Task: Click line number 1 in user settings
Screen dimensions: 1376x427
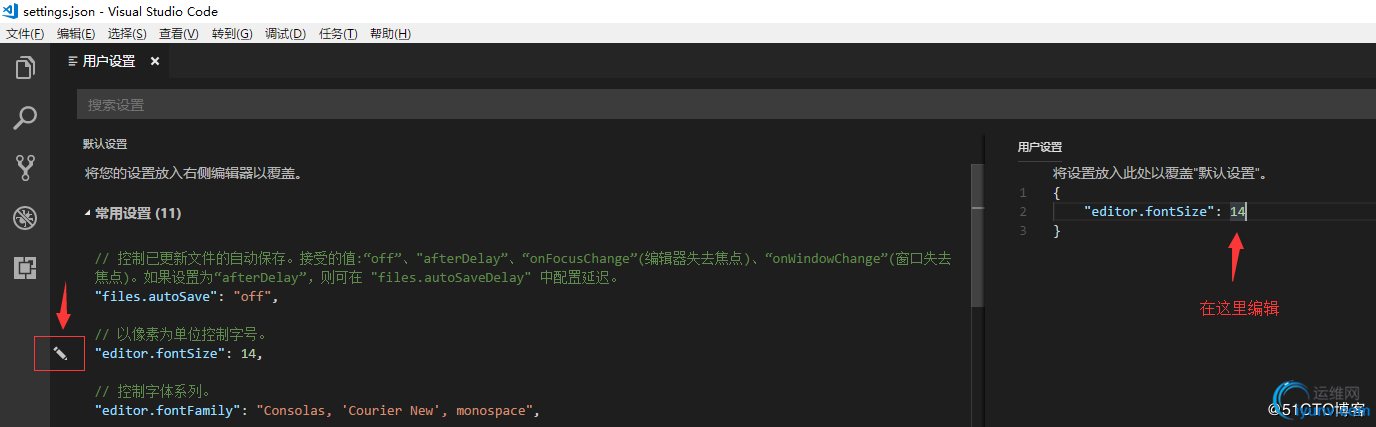Action: pyautogui.click(x=1023, y=193)
